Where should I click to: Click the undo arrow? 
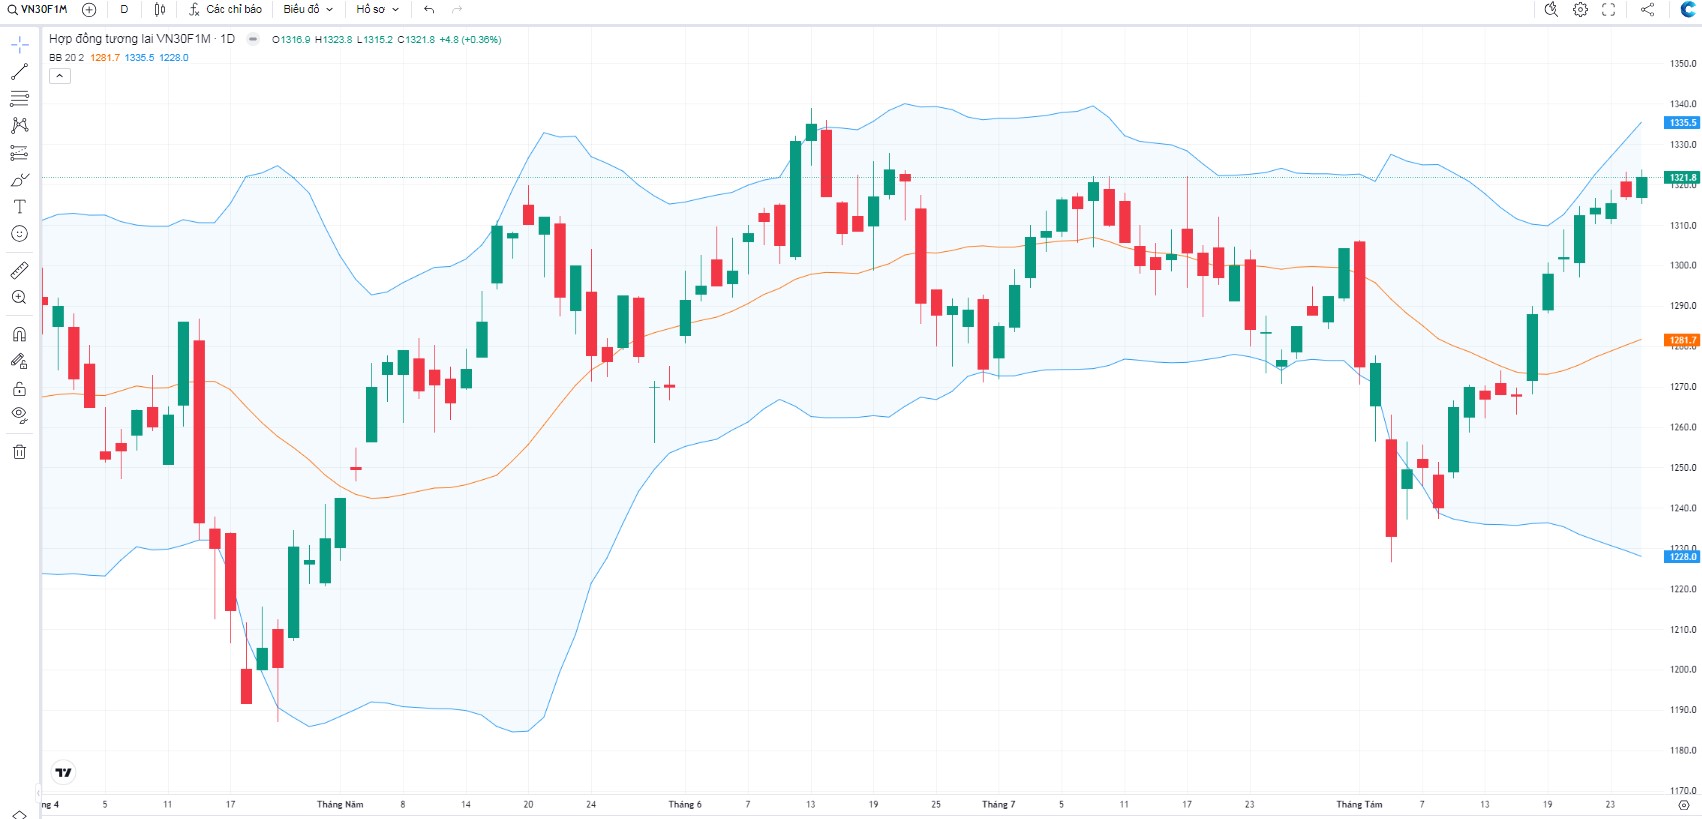click(x=429, y=9)
